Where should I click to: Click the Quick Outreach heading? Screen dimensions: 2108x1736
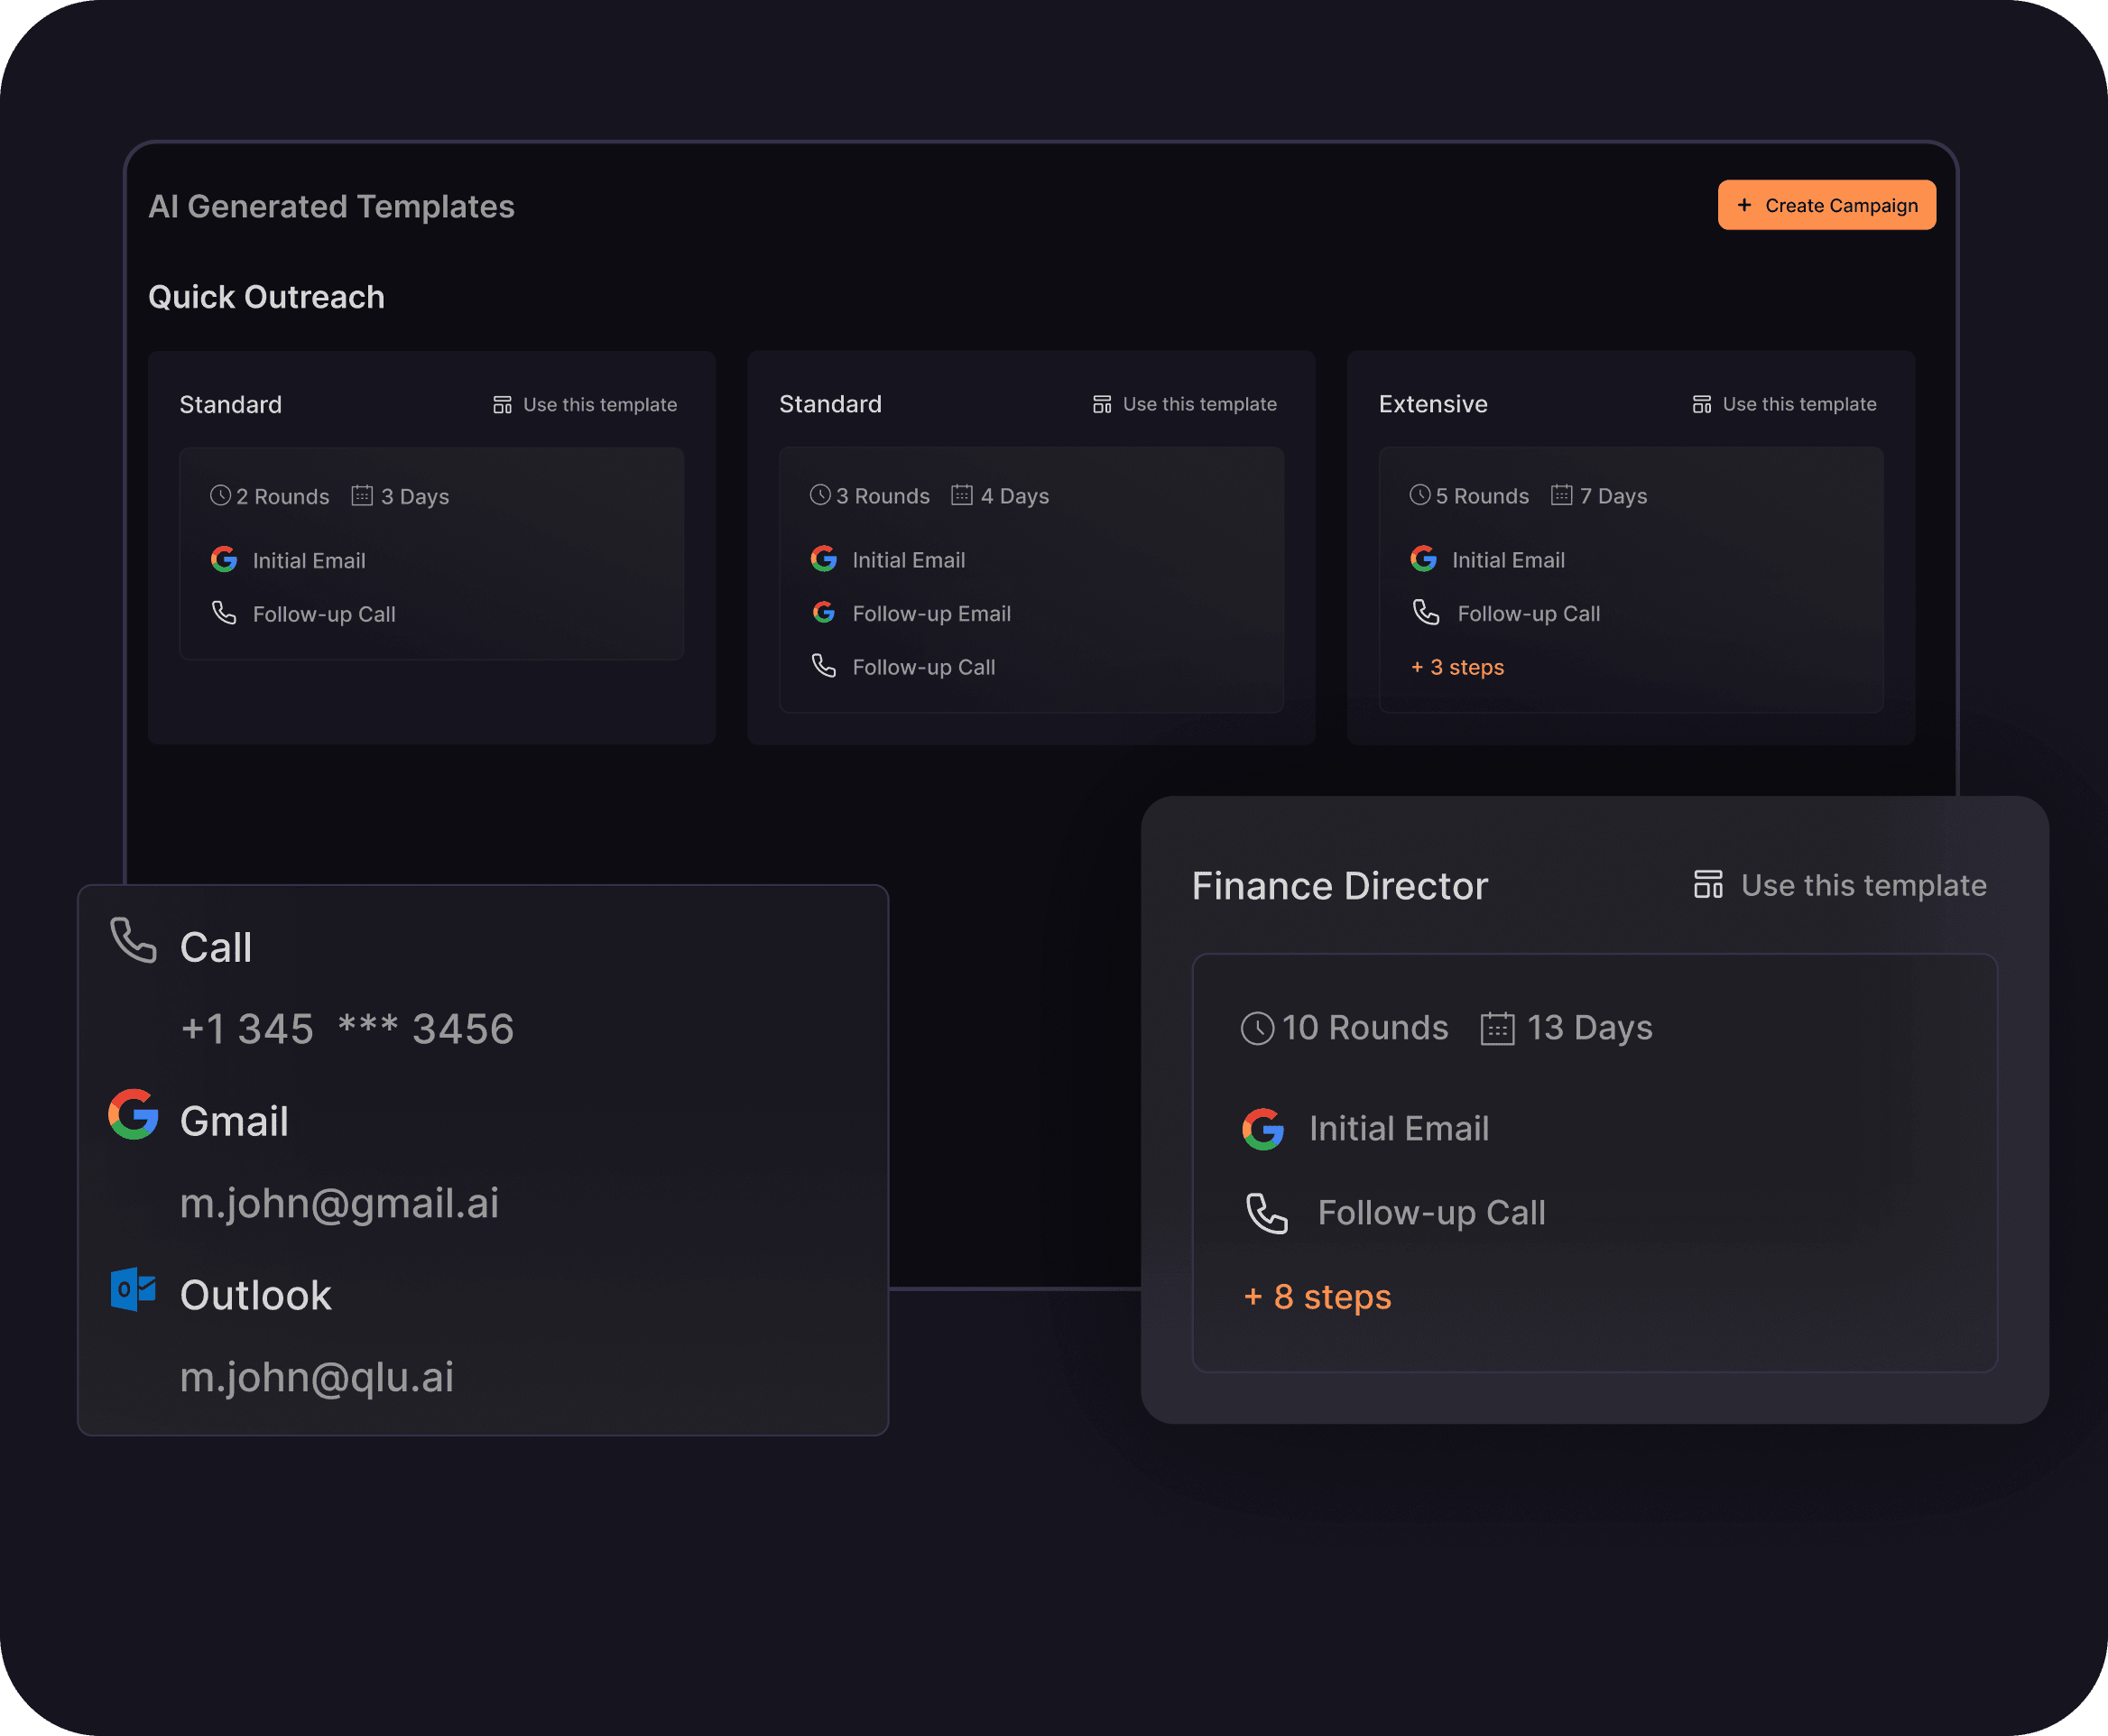pyautogui.click(x=266, y=297)
